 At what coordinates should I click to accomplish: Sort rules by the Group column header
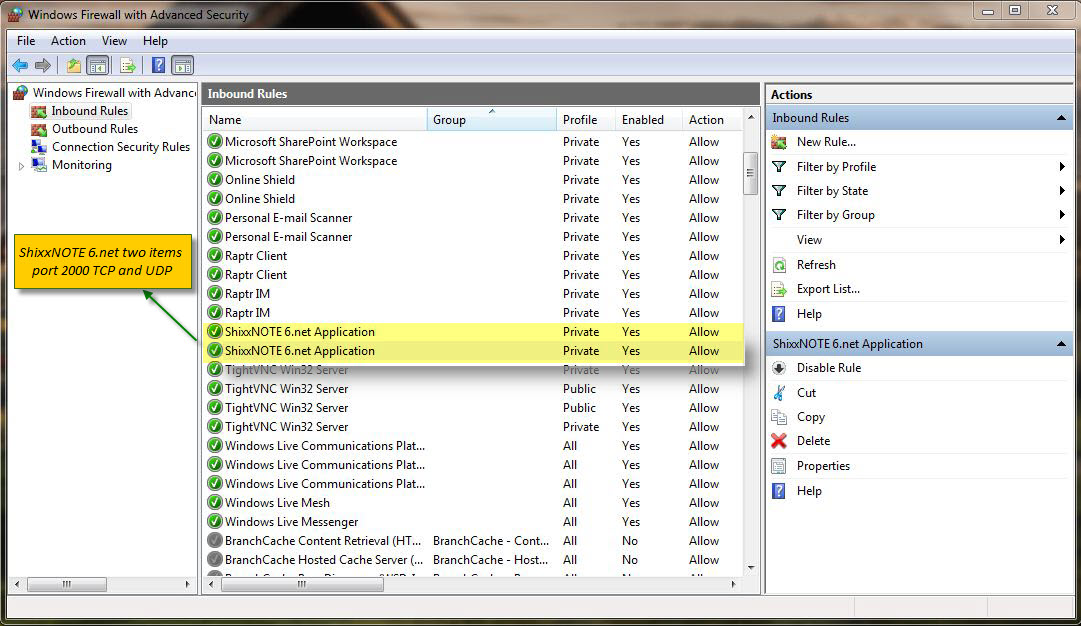pyautogui.click(x=492, y=119)
